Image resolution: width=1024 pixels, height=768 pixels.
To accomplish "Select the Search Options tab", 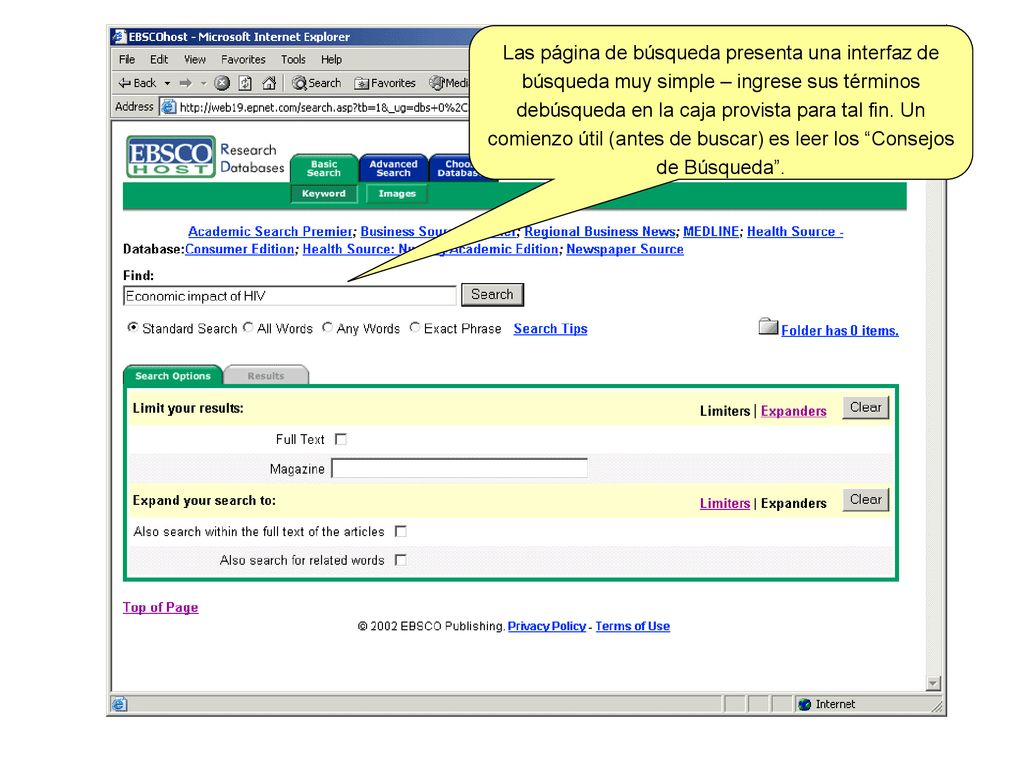I will (172, 376).
